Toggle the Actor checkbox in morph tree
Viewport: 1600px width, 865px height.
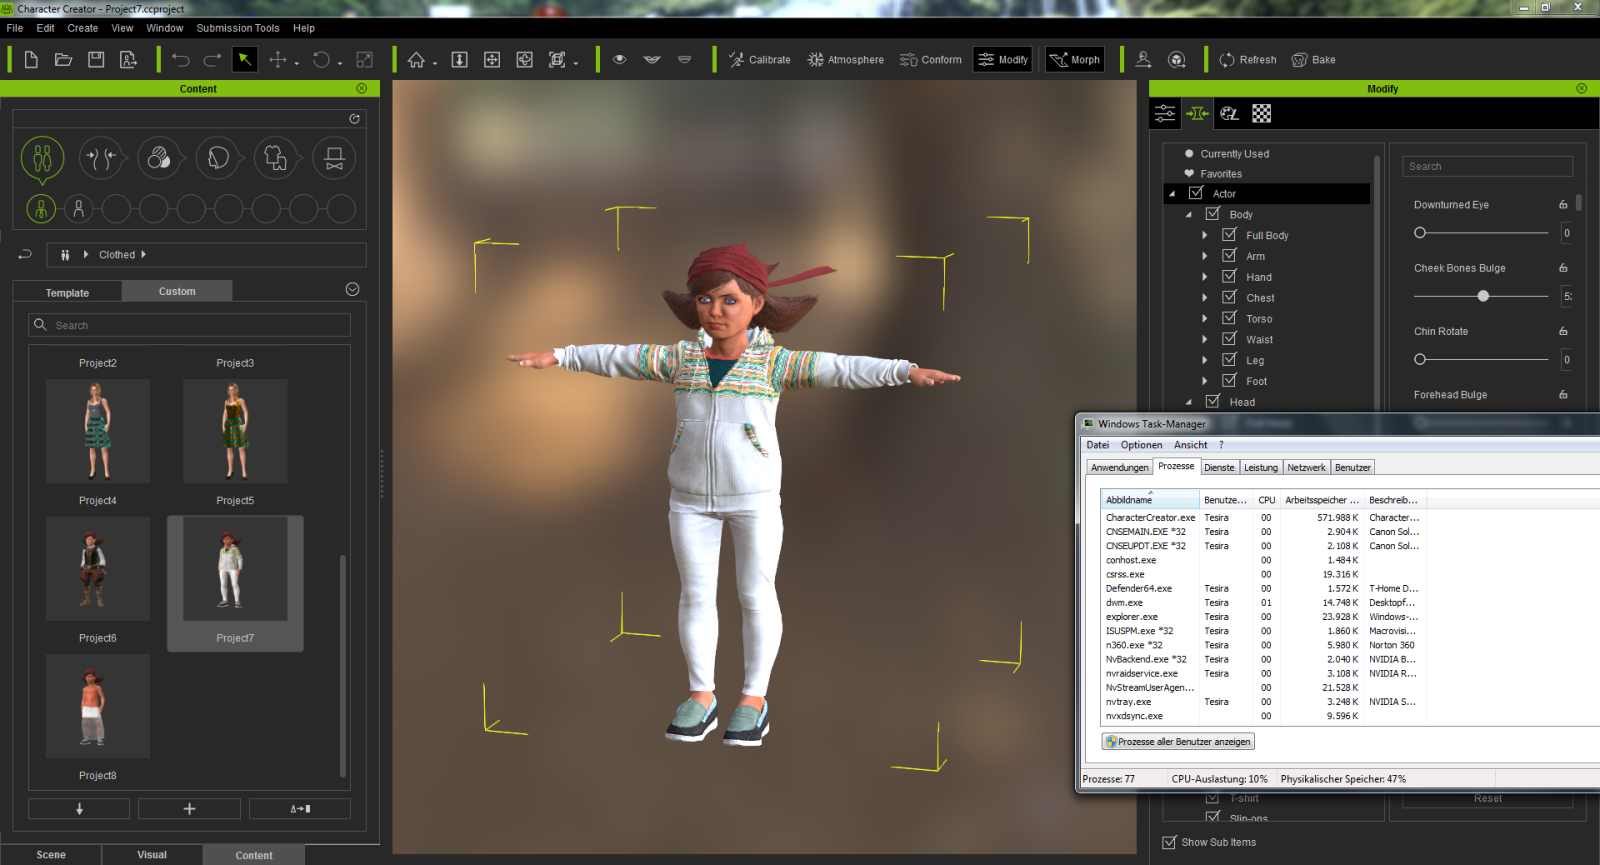click(x=1195, y=193)
